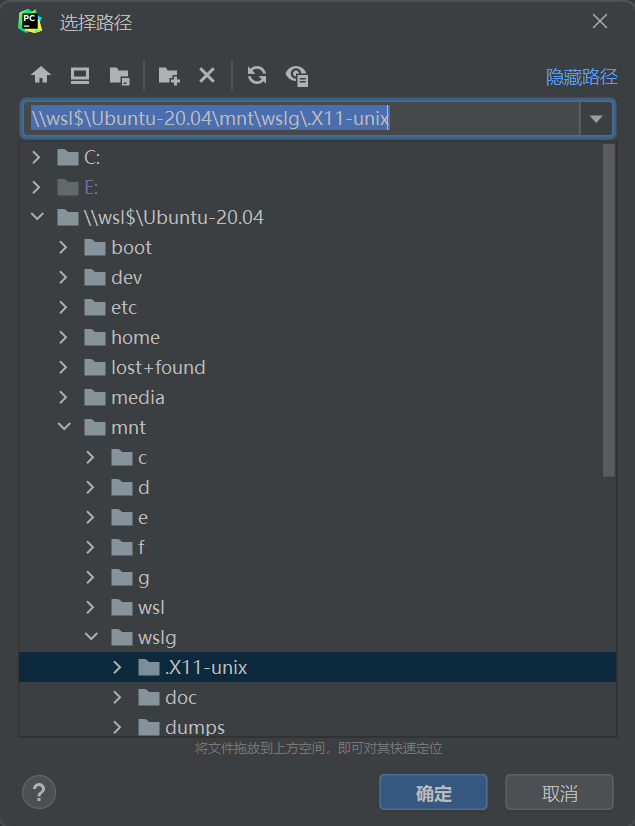Image resolution: width=635 pixels, height=826 pixels.
Task: Confirm with the 确定 button
Action: coord(433,792)
